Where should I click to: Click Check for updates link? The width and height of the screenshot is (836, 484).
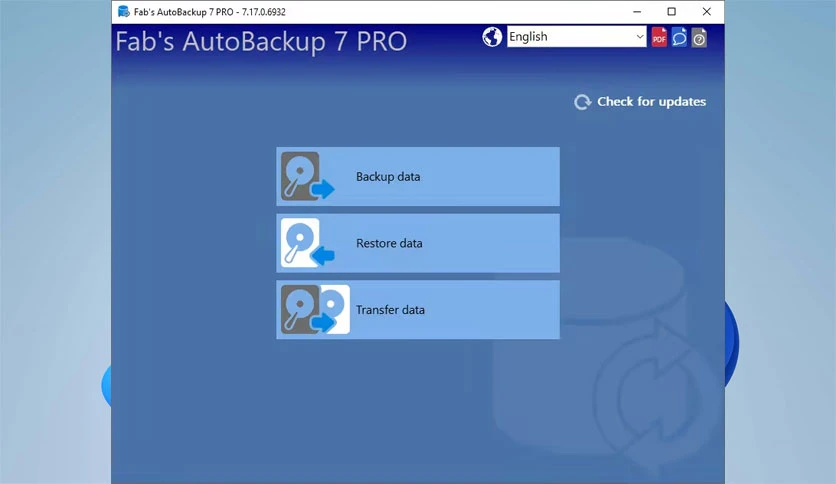651,101
